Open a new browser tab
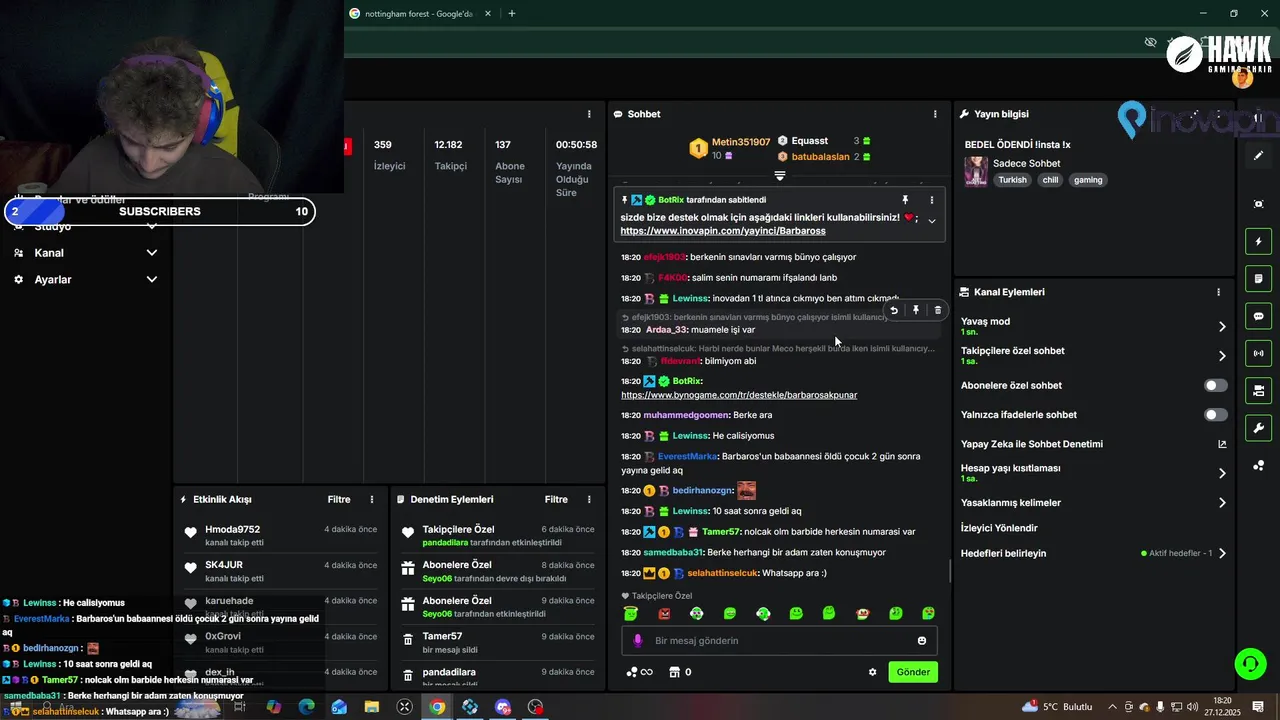The width and height of the screenshot is (1280, 720). [512, 14]
